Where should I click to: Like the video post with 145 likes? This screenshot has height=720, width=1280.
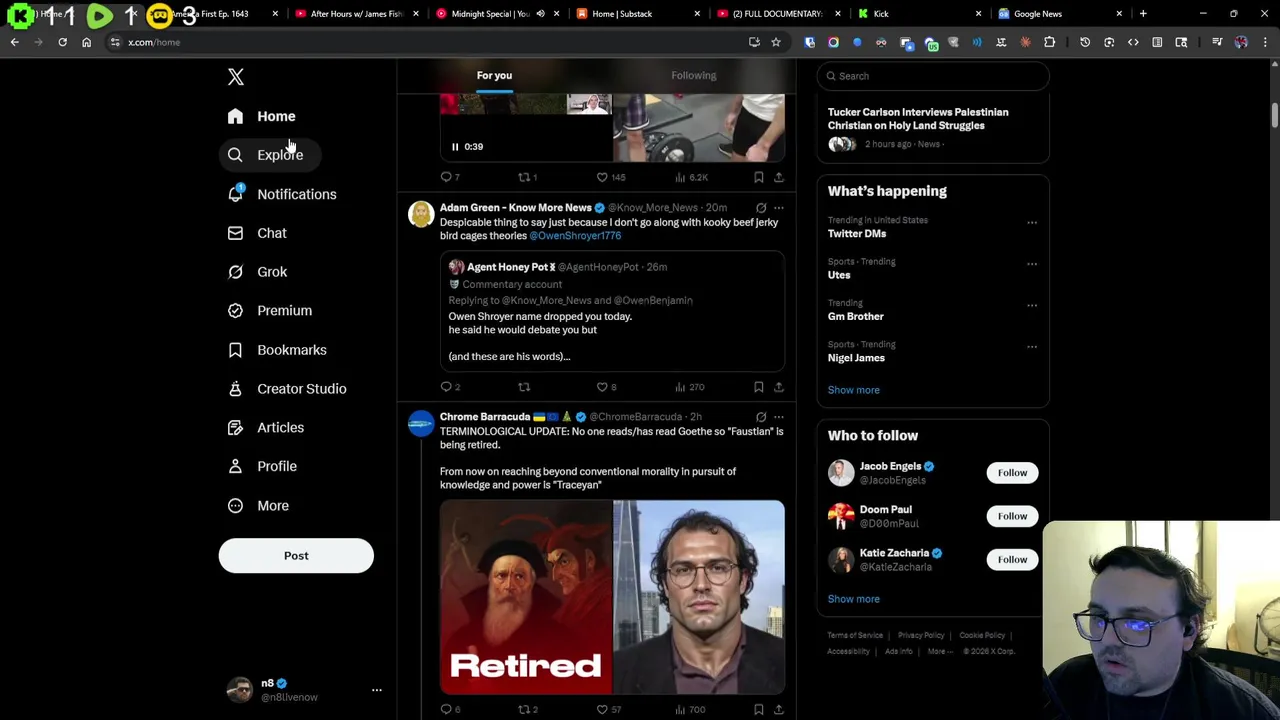[610, 177]
